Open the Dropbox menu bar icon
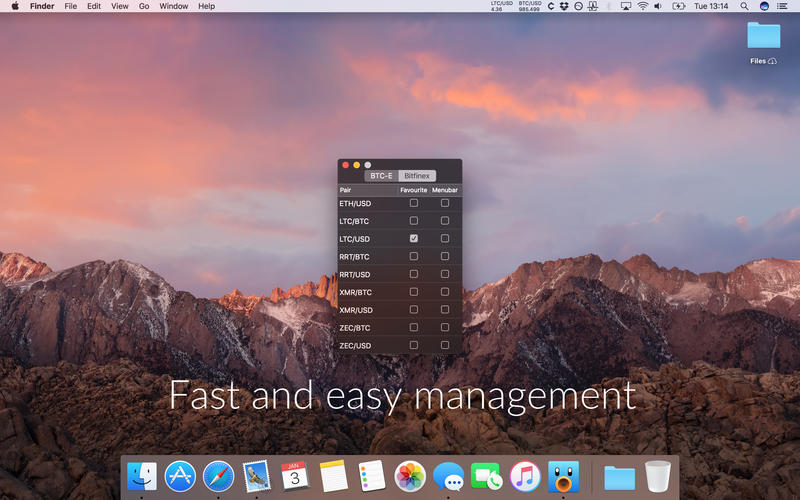 [x=564, y=6]
